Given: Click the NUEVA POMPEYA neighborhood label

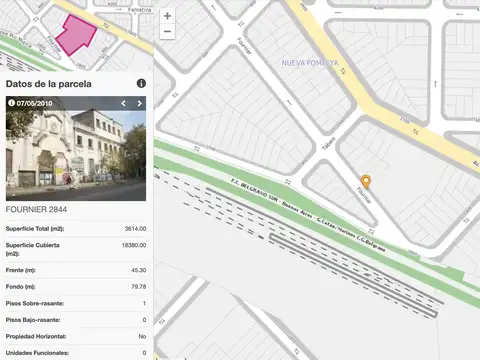Looking at the screenshot, I should 310,63.
